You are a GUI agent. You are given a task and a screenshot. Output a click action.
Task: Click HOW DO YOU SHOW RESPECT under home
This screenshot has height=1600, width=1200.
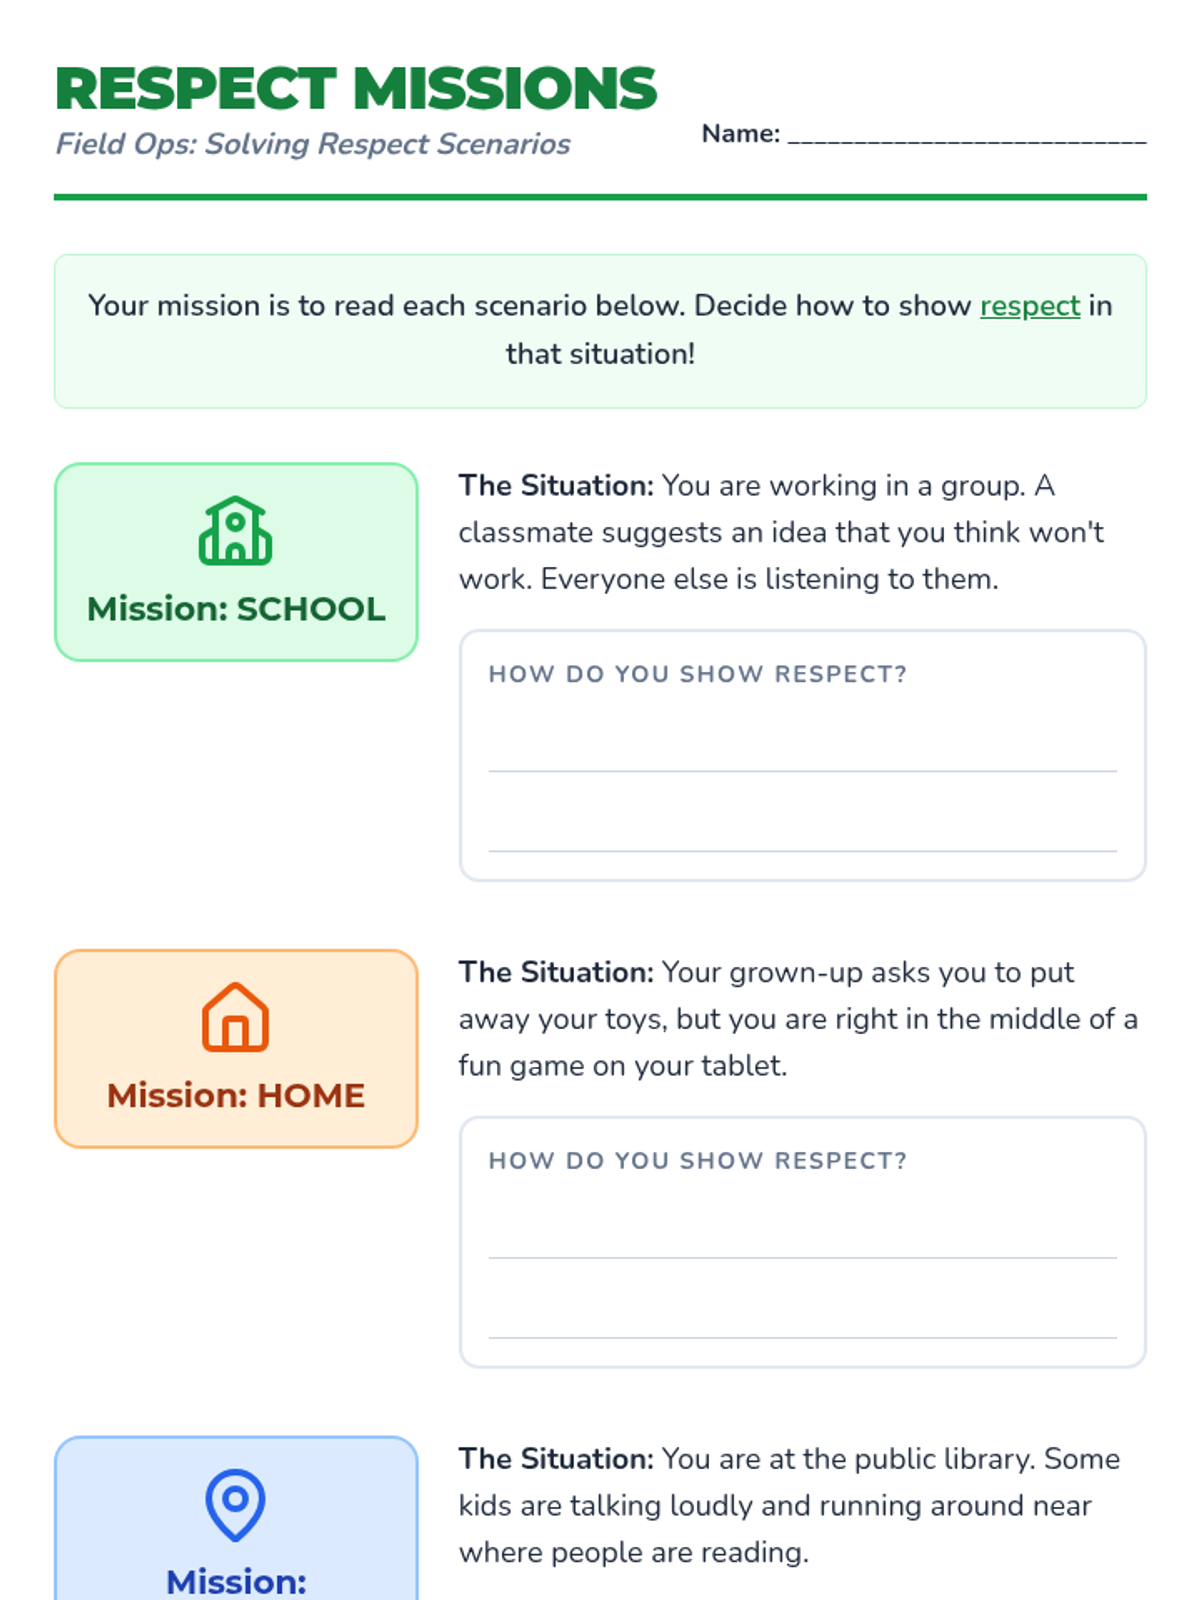tap(697, 1161)
